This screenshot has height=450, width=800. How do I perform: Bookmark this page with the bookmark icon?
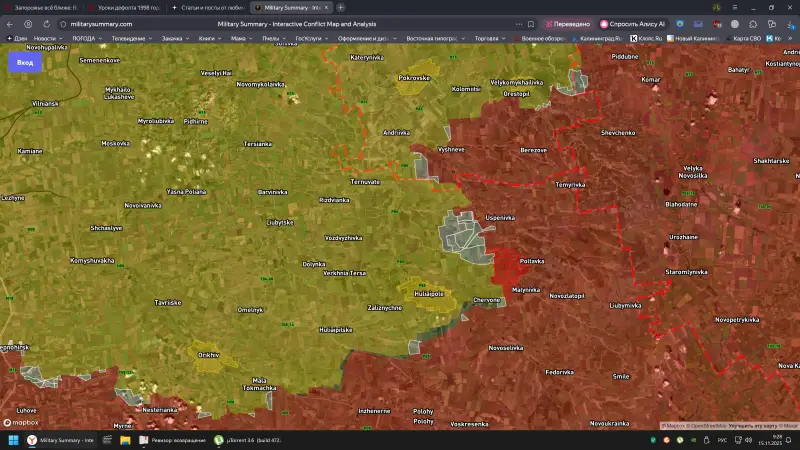click(x=531, y=23)
